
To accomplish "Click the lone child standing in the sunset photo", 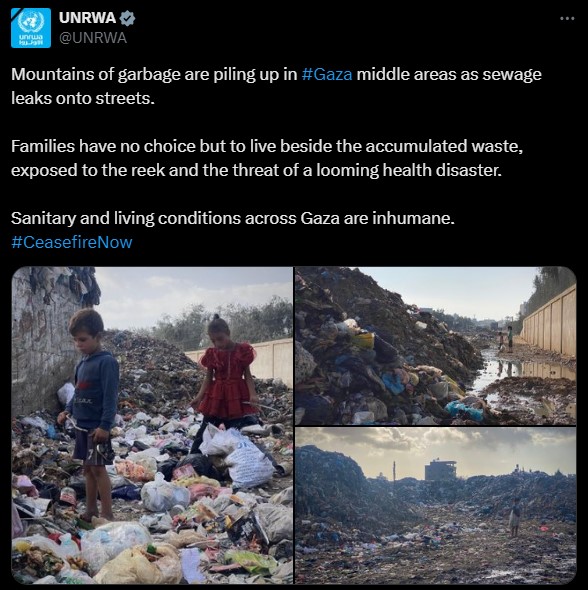I will (x=515, y=517).
